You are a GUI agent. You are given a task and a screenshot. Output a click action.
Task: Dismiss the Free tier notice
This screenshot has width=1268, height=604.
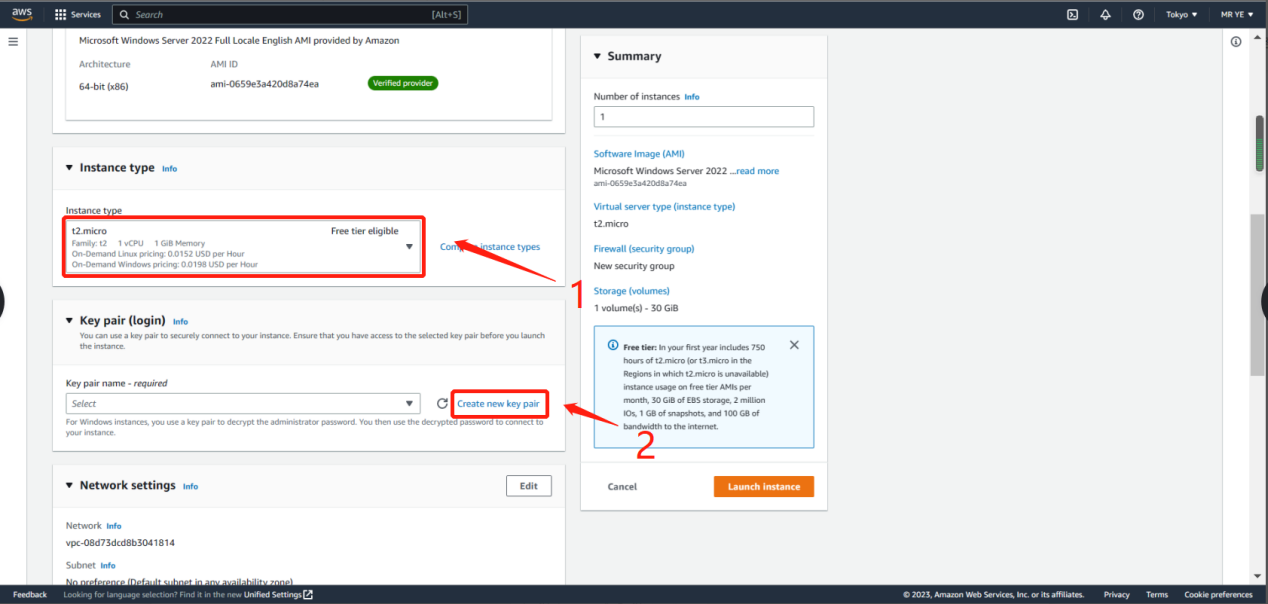(794, 345)
